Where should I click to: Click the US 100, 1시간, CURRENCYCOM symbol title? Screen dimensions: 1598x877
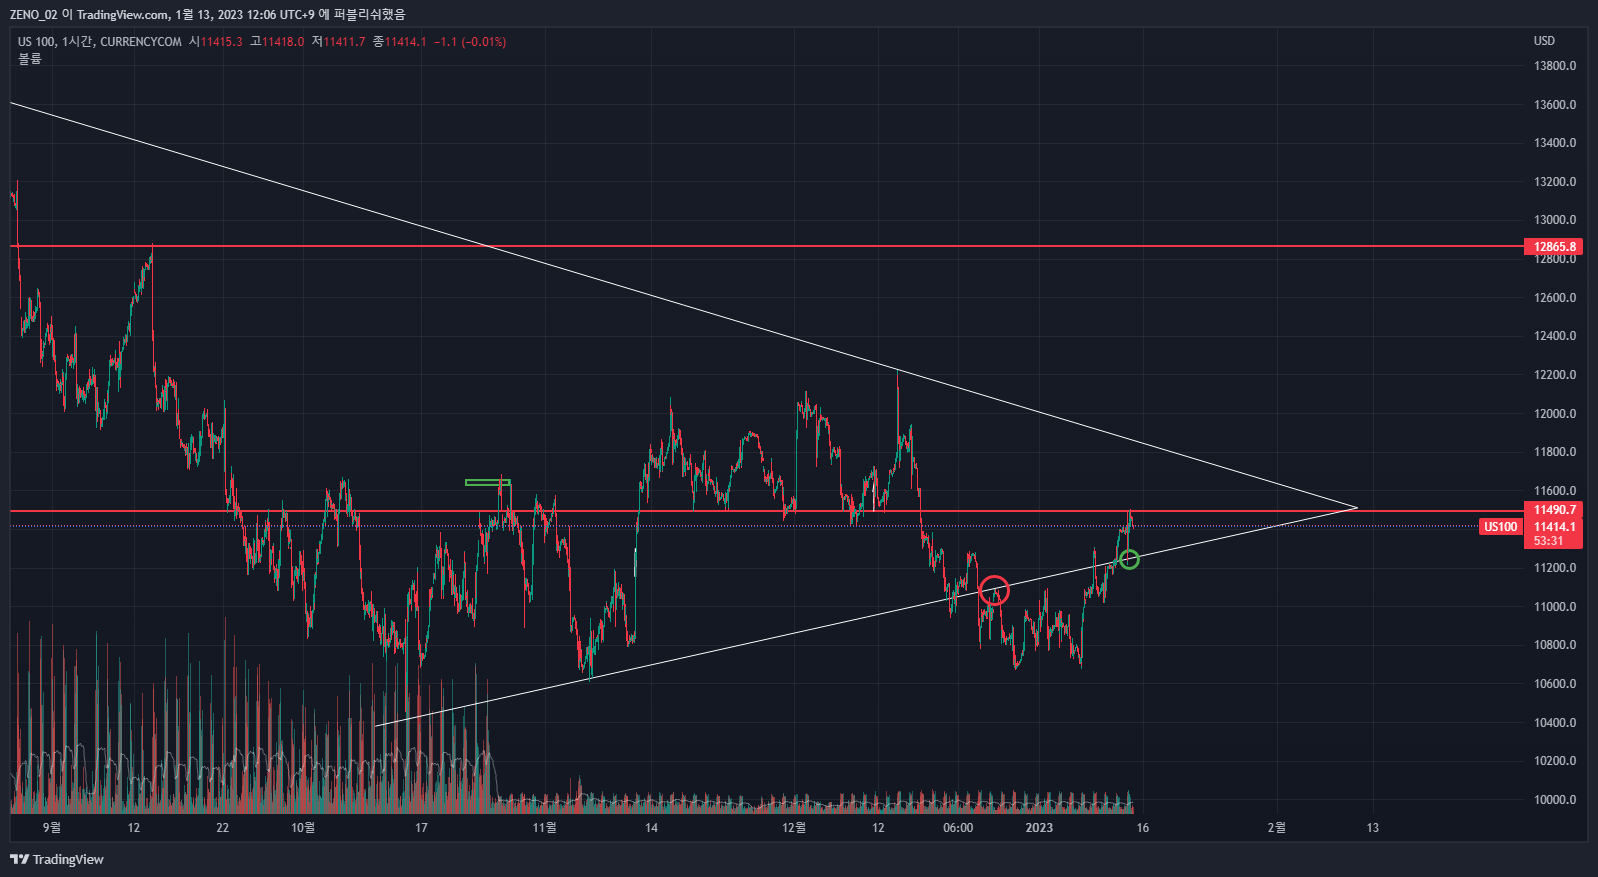(100, 42)
